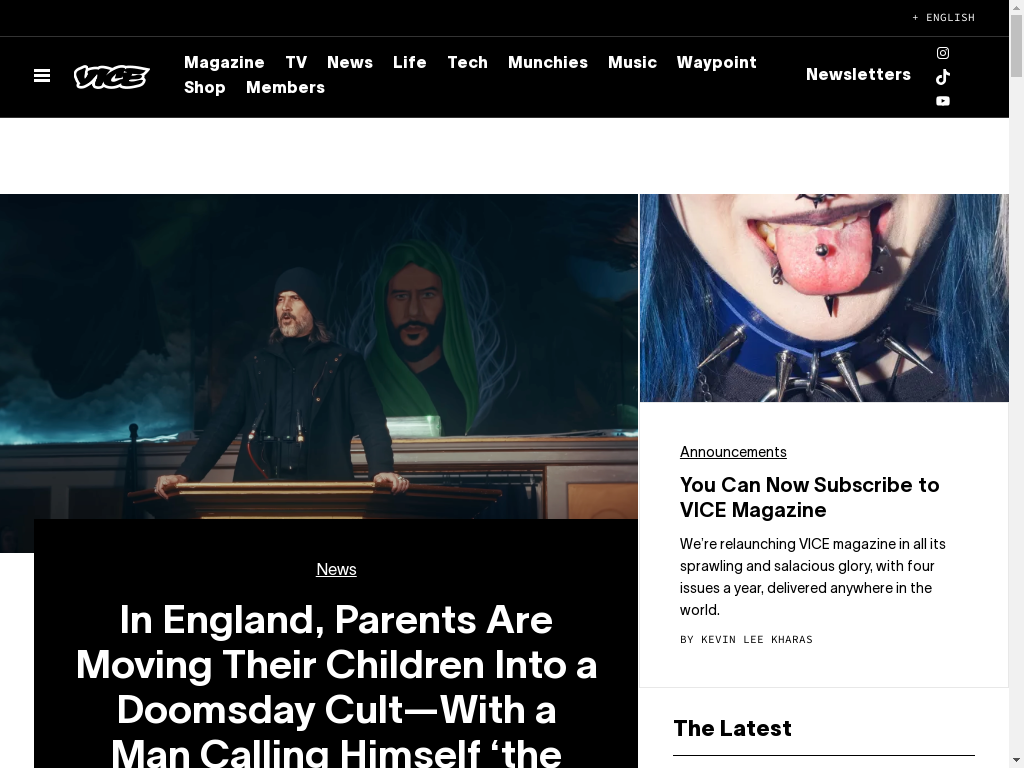Open VICE's TikTok icon
1024x768 pixels.
click(942, 77)
